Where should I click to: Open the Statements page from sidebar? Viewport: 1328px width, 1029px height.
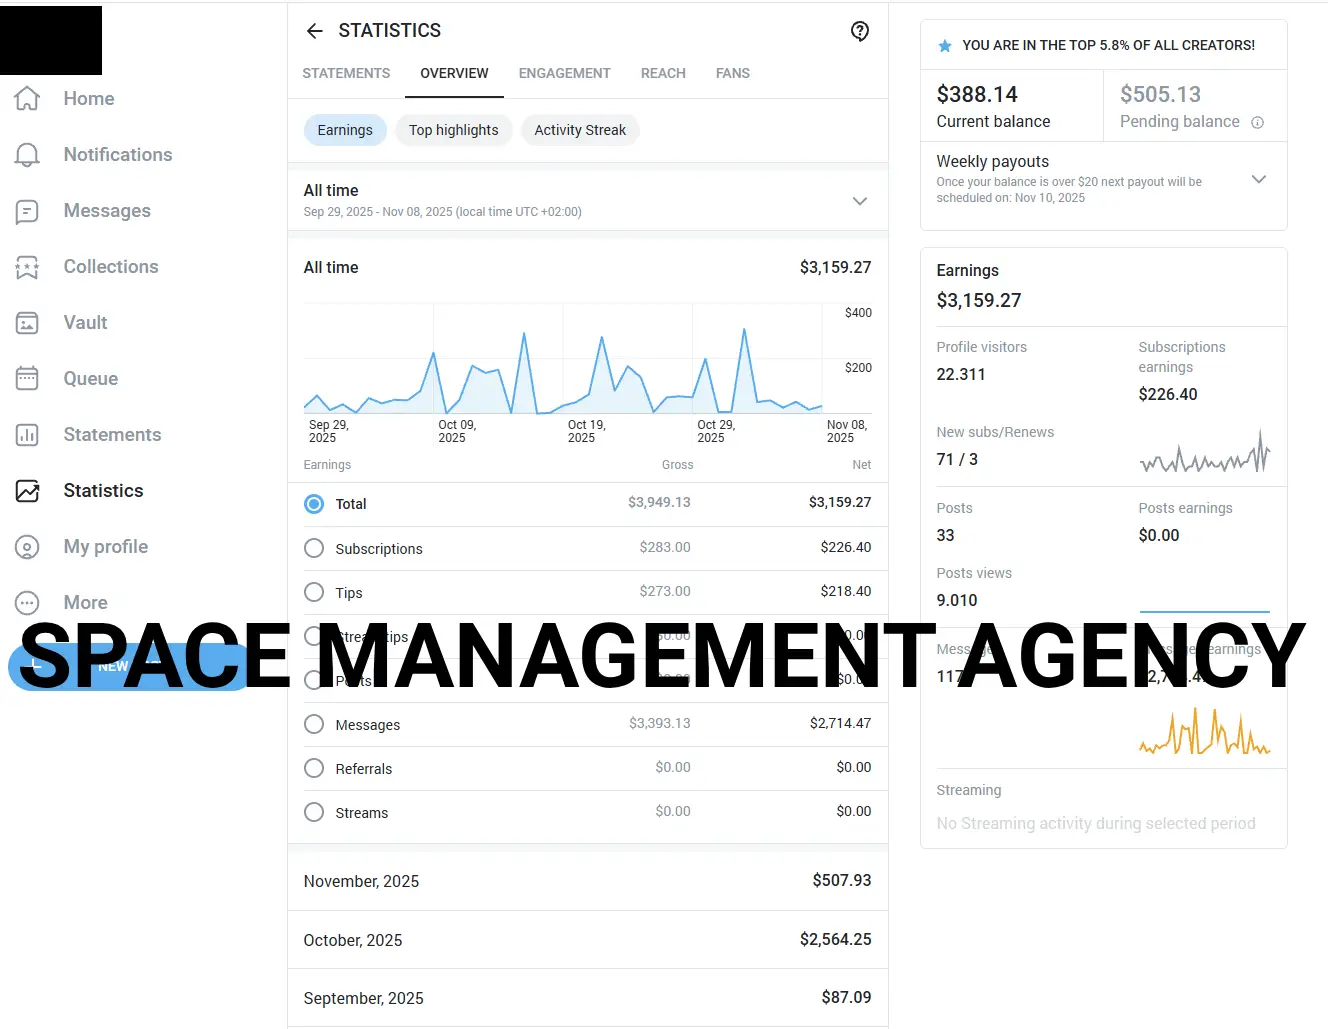point(112,434)
